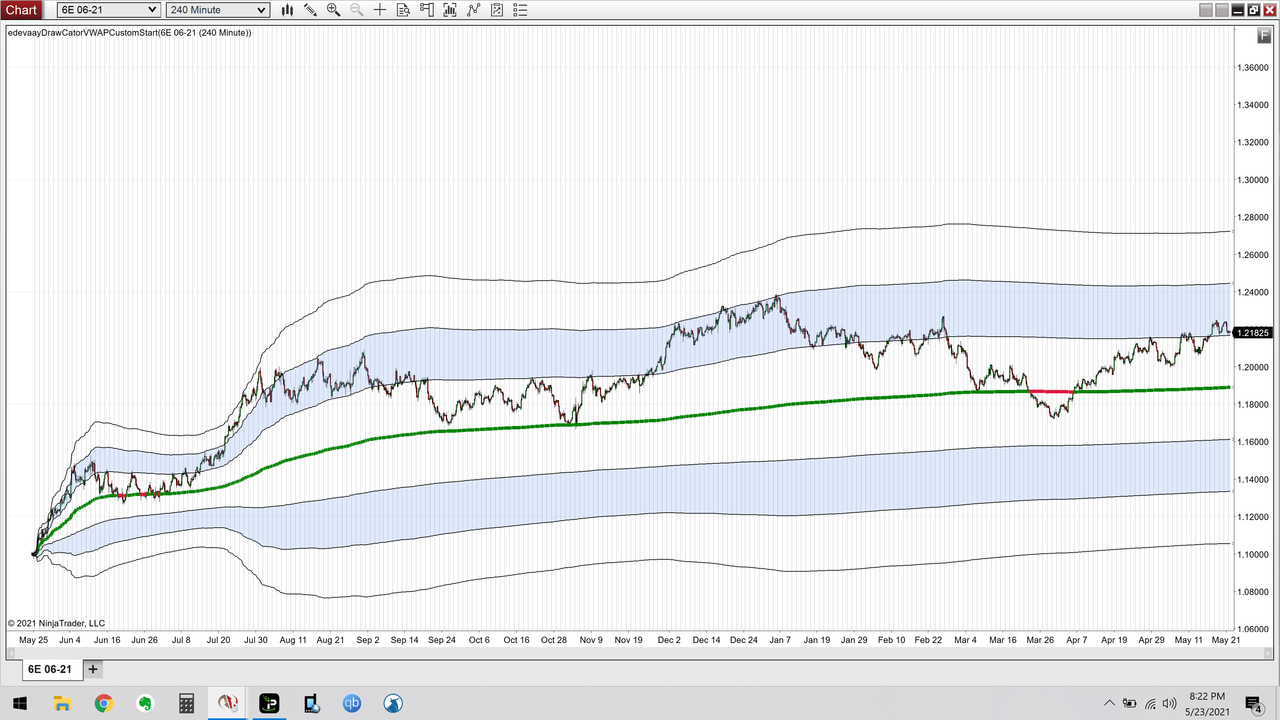1280x720 pixels.
Task: Open the Strategies zigzag icon
Action: pos(473,9)
